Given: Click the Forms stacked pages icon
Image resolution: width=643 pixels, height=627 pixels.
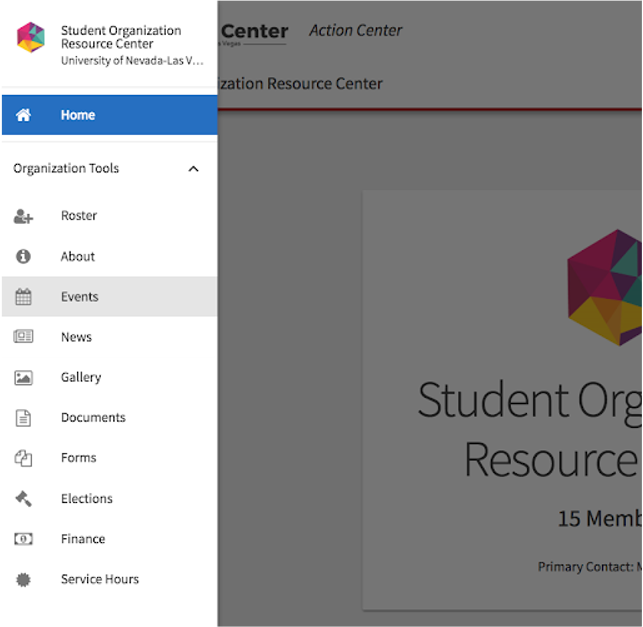Looking at the screenshot, I should point(23,458).
